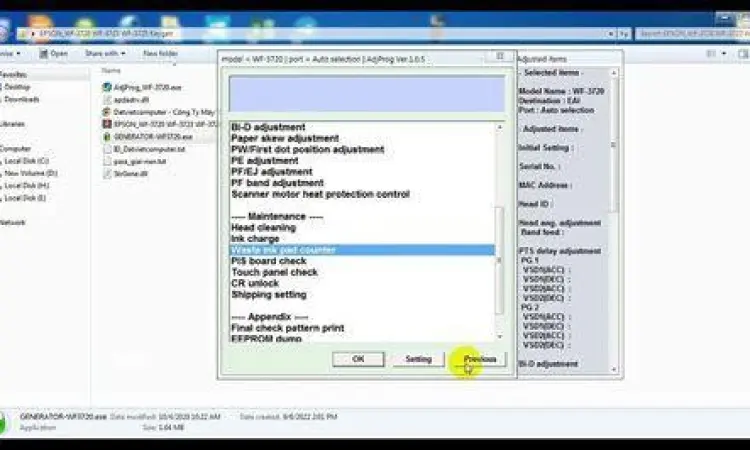Select PF/EJ adjustment entry
This screenshot has height=450, width=750.
[272, 172]
